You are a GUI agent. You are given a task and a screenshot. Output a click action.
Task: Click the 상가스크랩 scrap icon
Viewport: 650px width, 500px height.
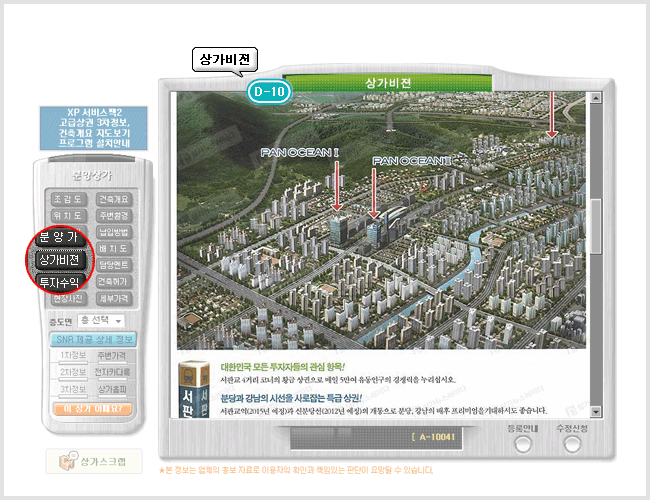(x=70, y=462)
